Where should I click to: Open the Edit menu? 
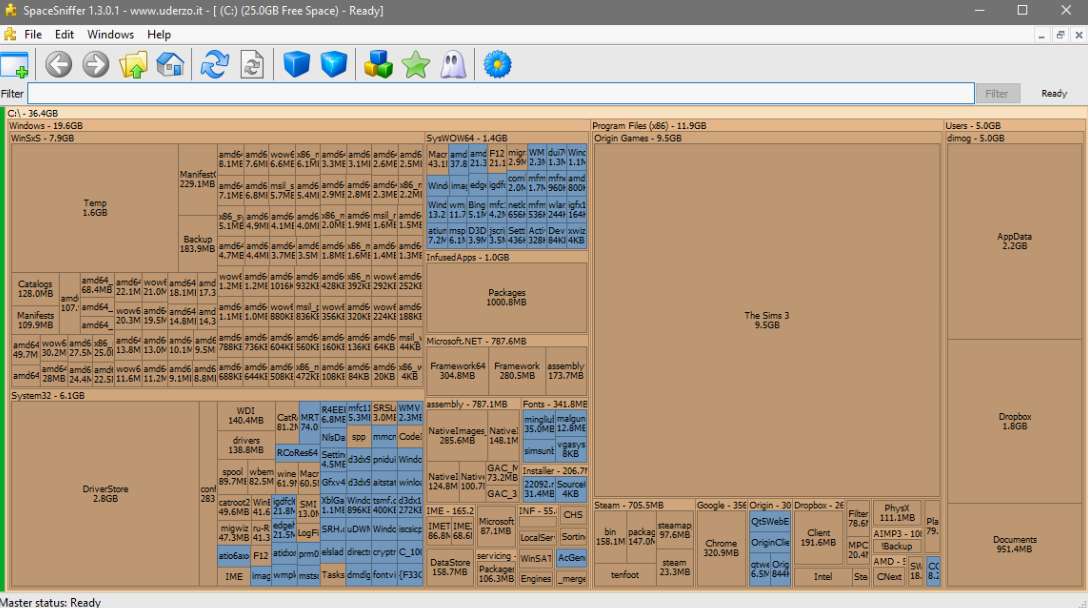pyautogui.click(x=65, y=35)
